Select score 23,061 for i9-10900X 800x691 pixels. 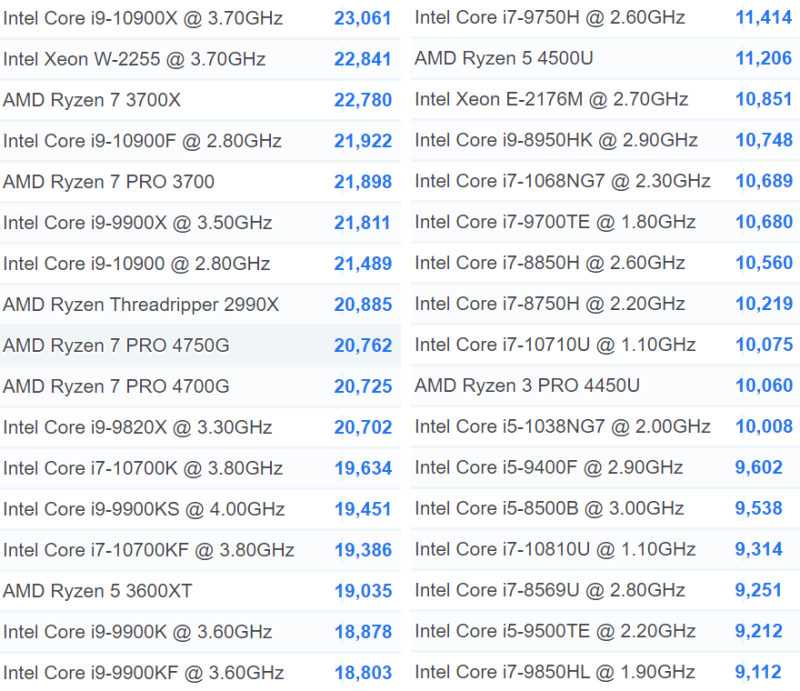[362, 18]
